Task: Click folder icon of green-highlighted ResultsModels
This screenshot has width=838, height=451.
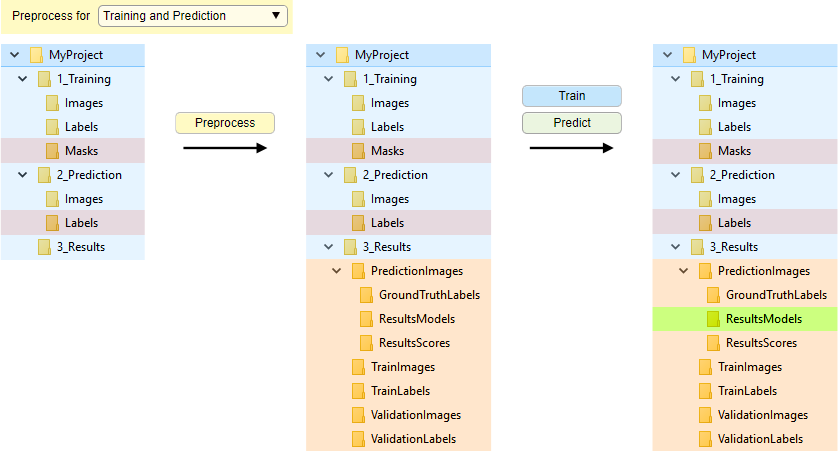Action: click(713, 319)
